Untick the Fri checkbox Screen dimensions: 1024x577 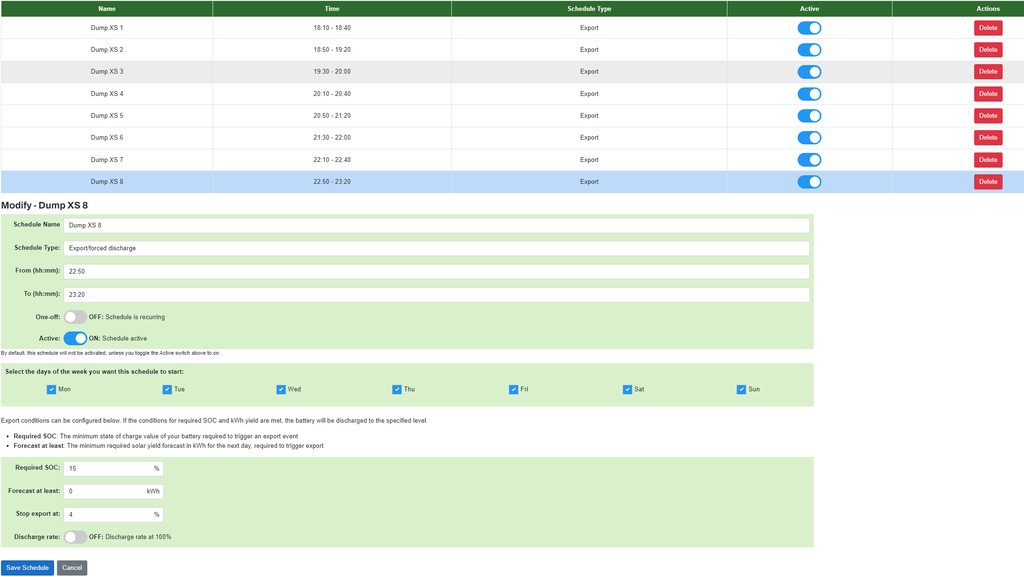click(x=513, y=389)
